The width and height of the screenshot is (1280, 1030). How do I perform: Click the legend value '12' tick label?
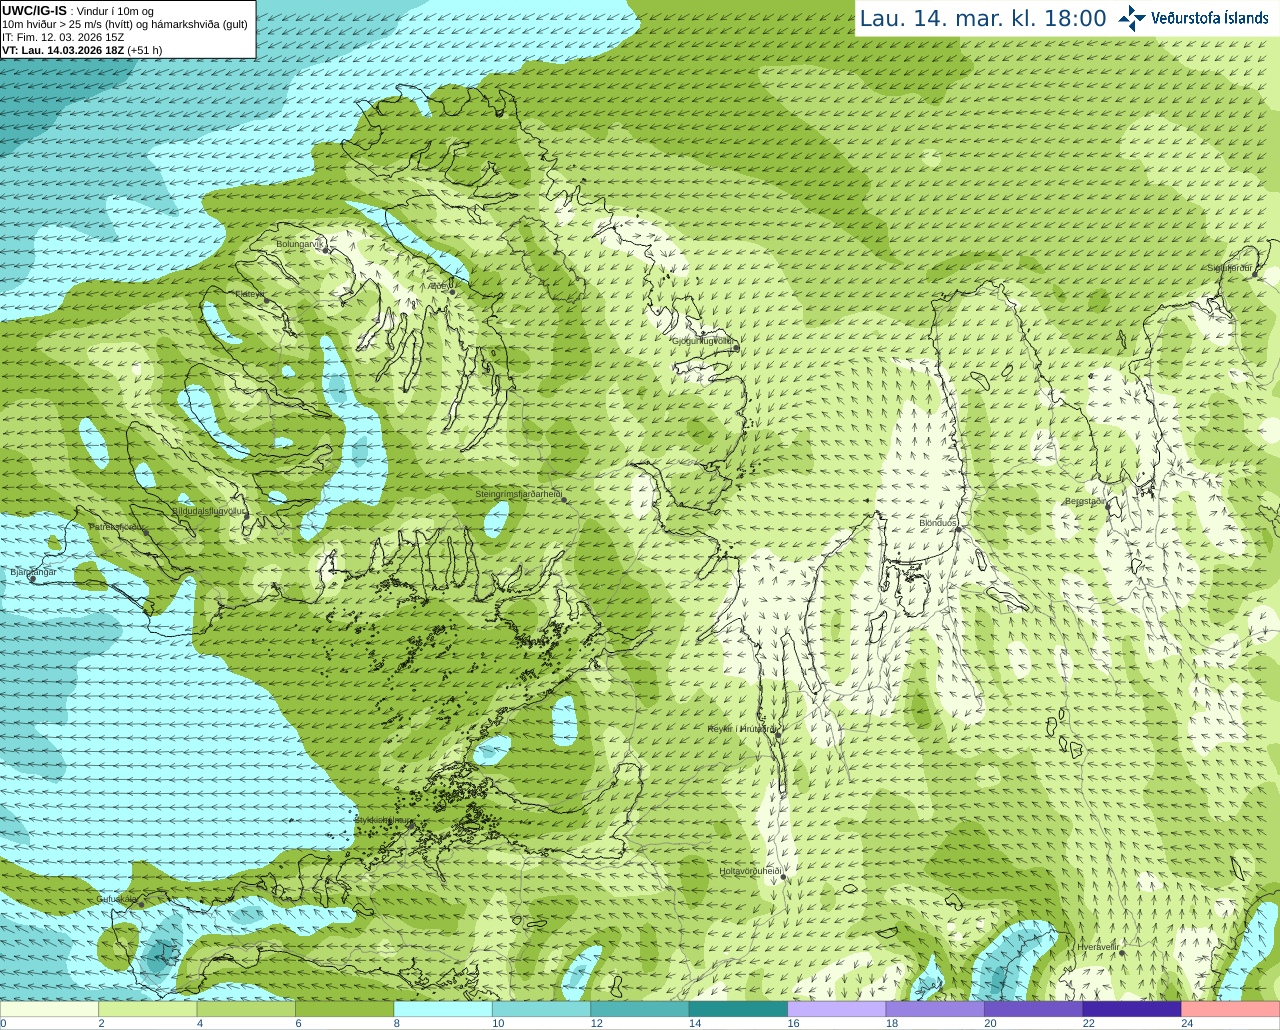(x=596, y=1023)
